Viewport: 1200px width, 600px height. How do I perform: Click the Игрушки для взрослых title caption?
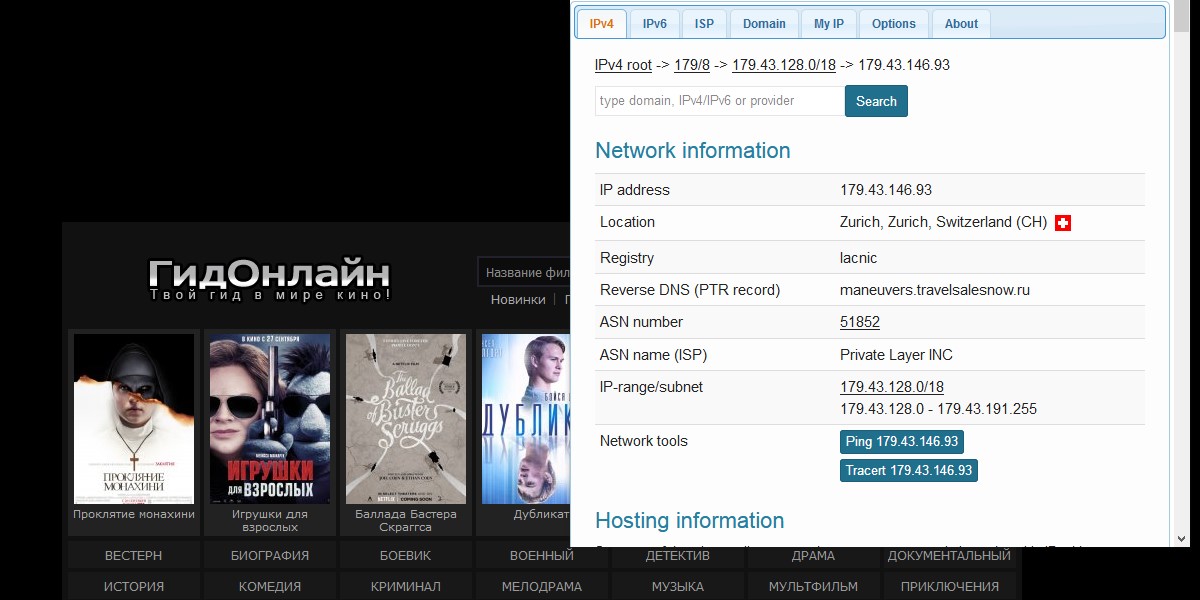point(270,521)
